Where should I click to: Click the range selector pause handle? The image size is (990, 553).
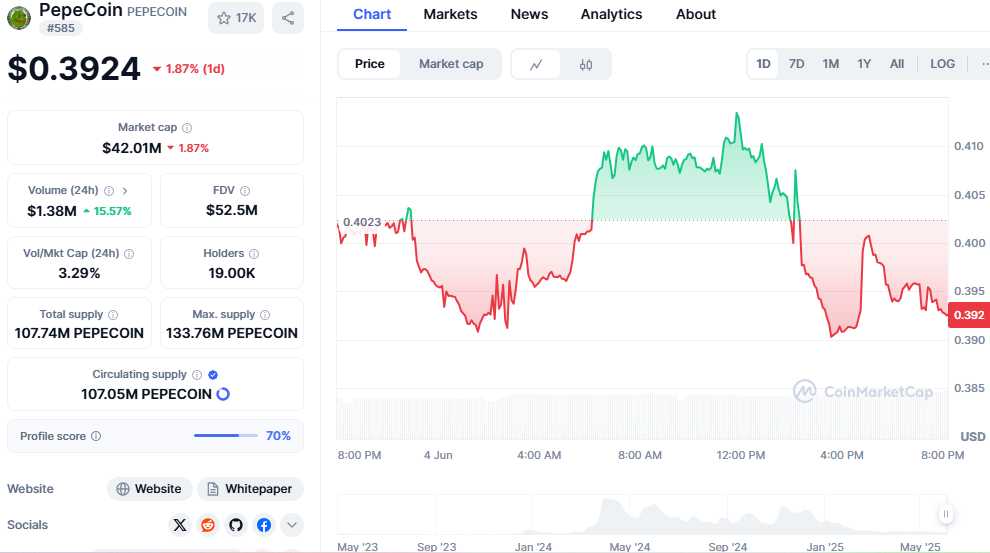[x=946, y=514]
